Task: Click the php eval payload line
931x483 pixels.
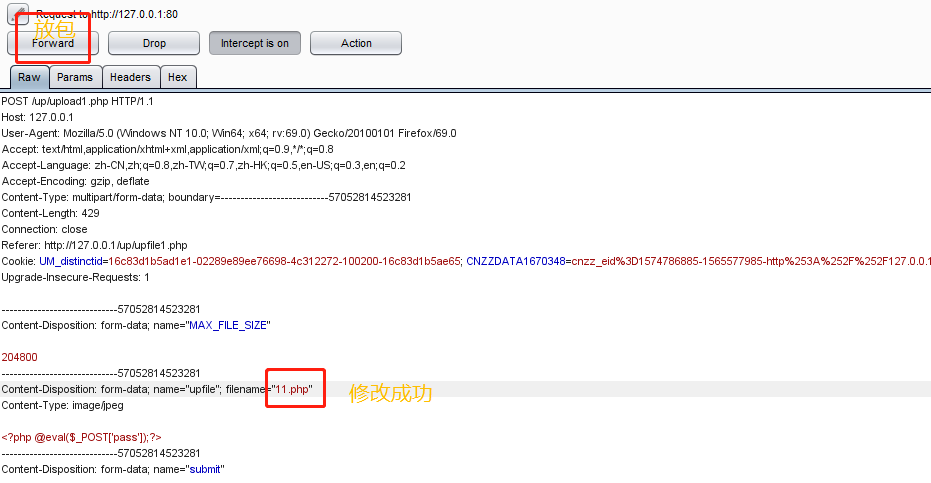Action: click(81, 437)
